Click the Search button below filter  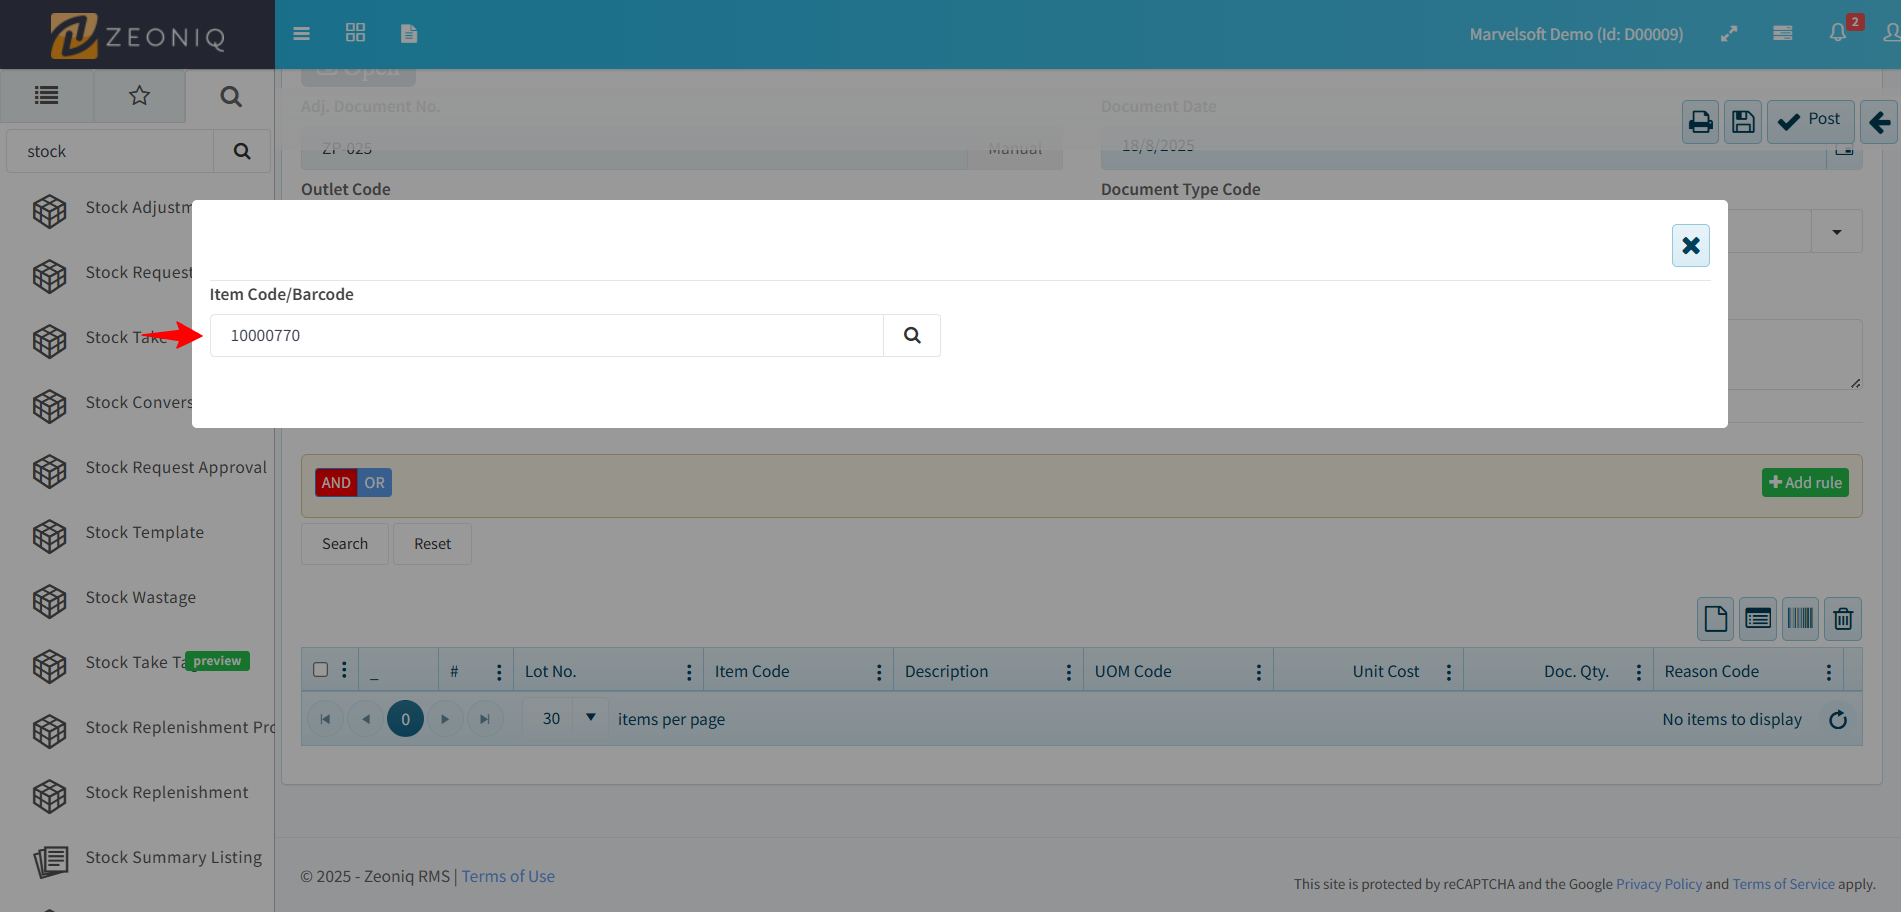tap(345, 544)
